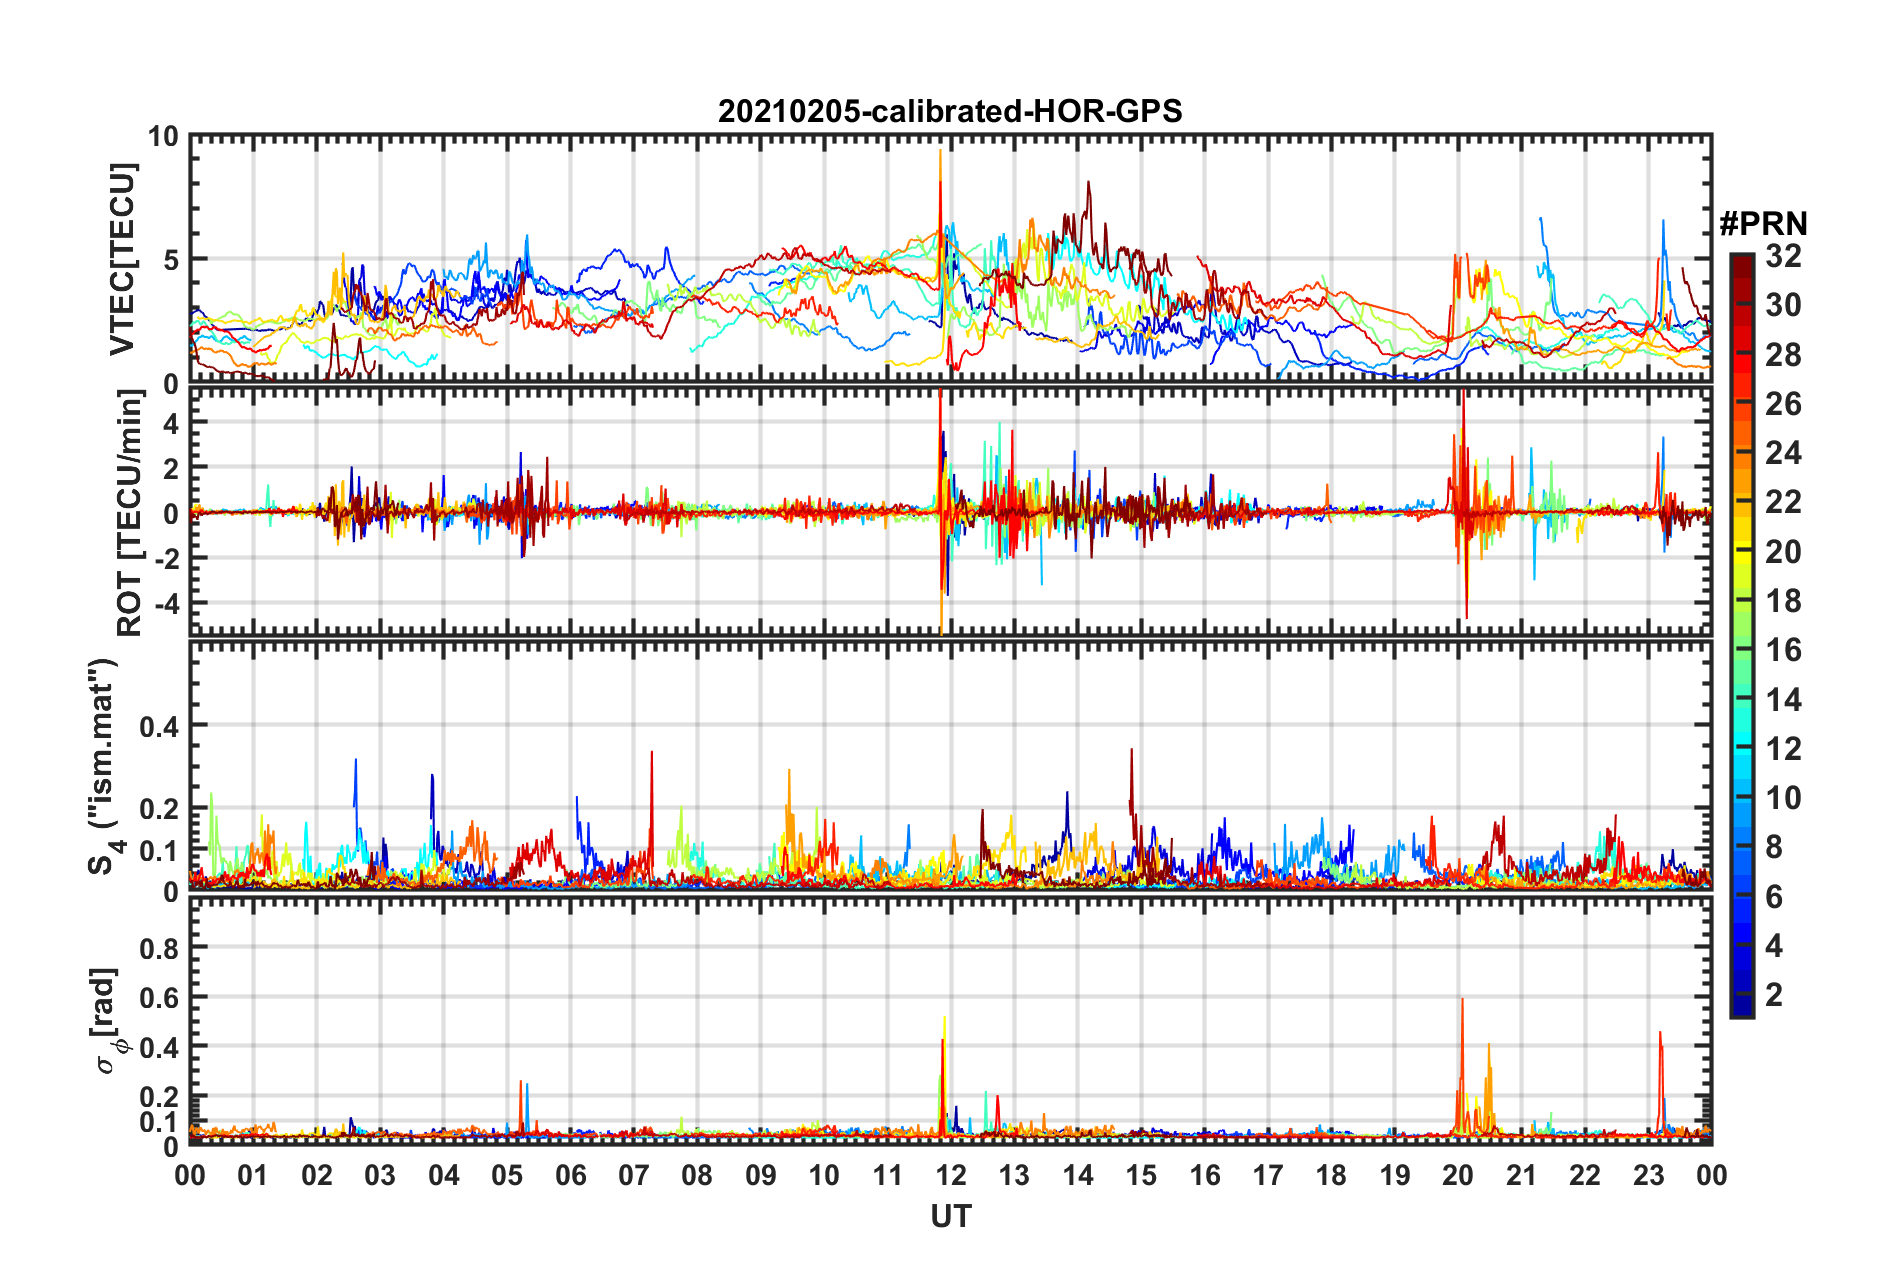Click colorbar tick label 32
1902x1272 pixels.
tap(1783, 256)
